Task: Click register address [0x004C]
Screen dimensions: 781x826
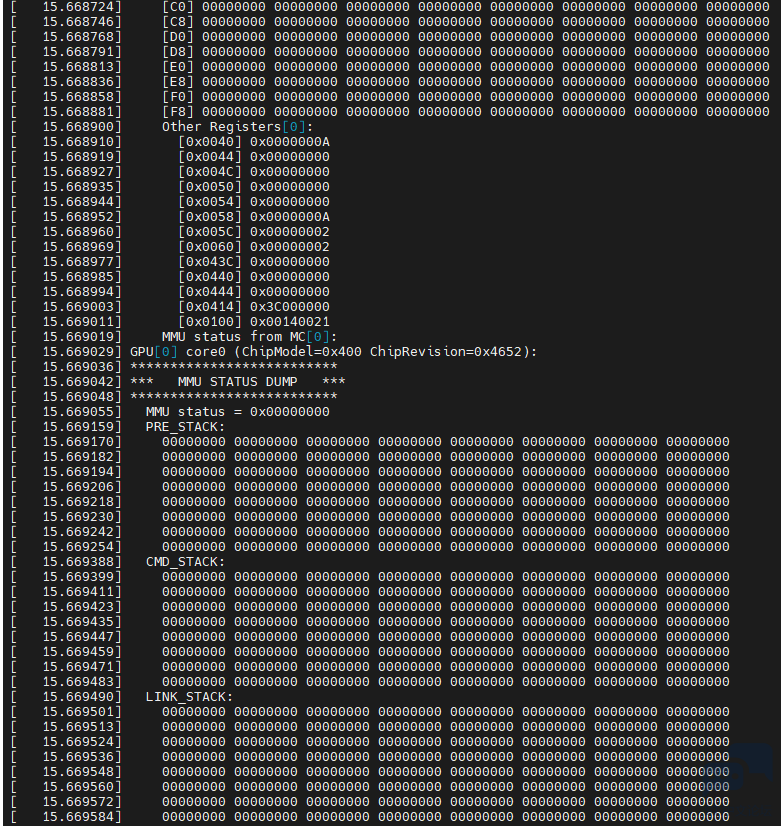Action: pos(210,172)
